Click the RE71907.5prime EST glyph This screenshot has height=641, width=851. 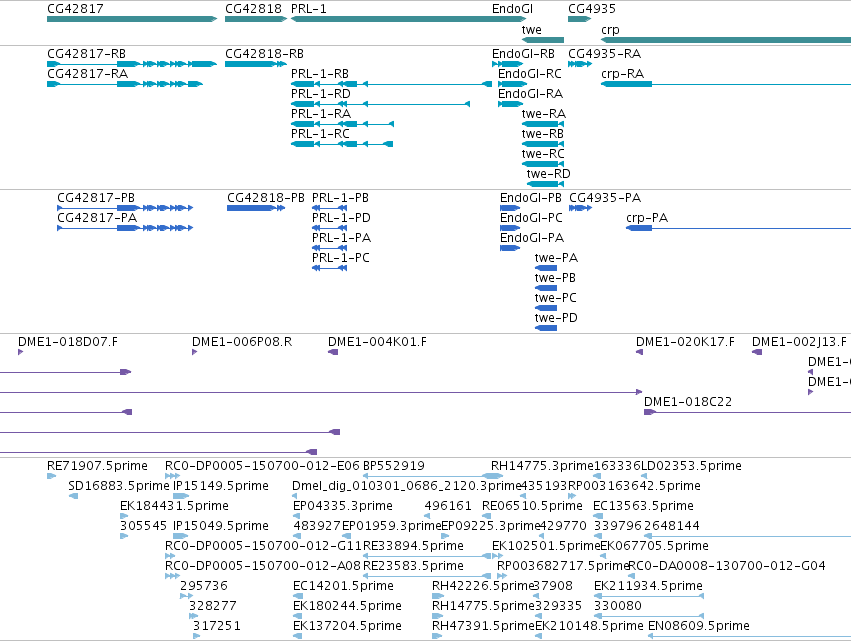(52, 476)
